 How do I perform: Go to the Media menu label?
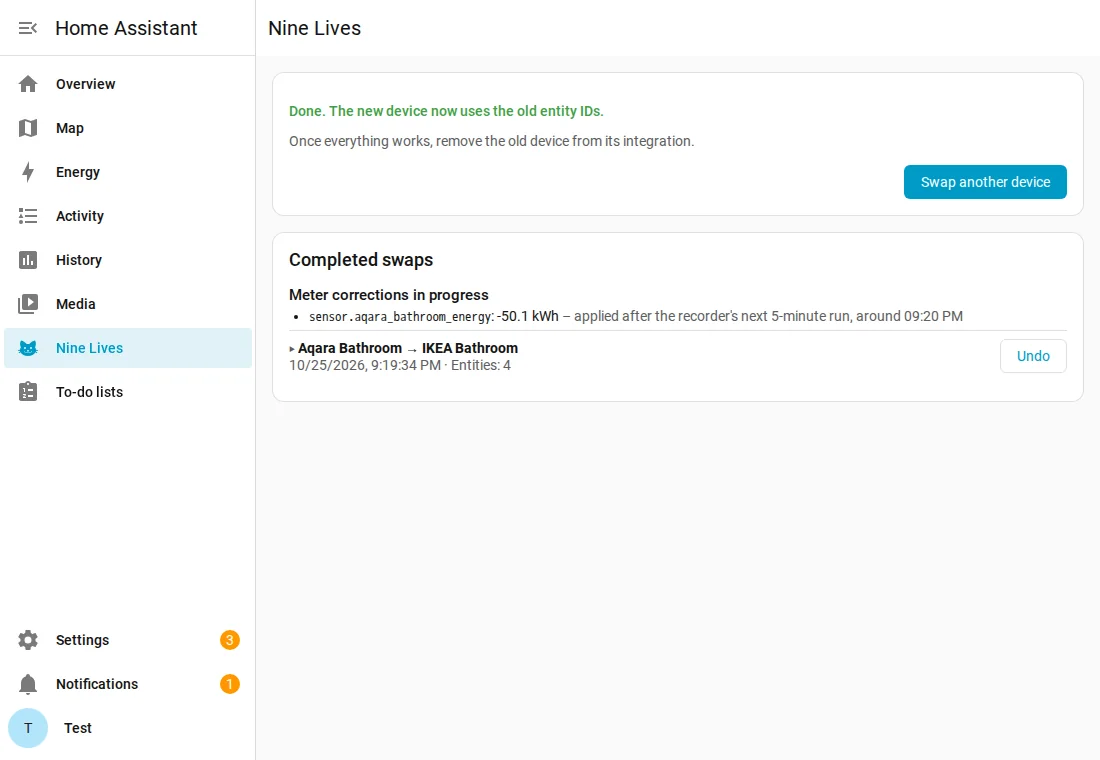pos(76,304)
